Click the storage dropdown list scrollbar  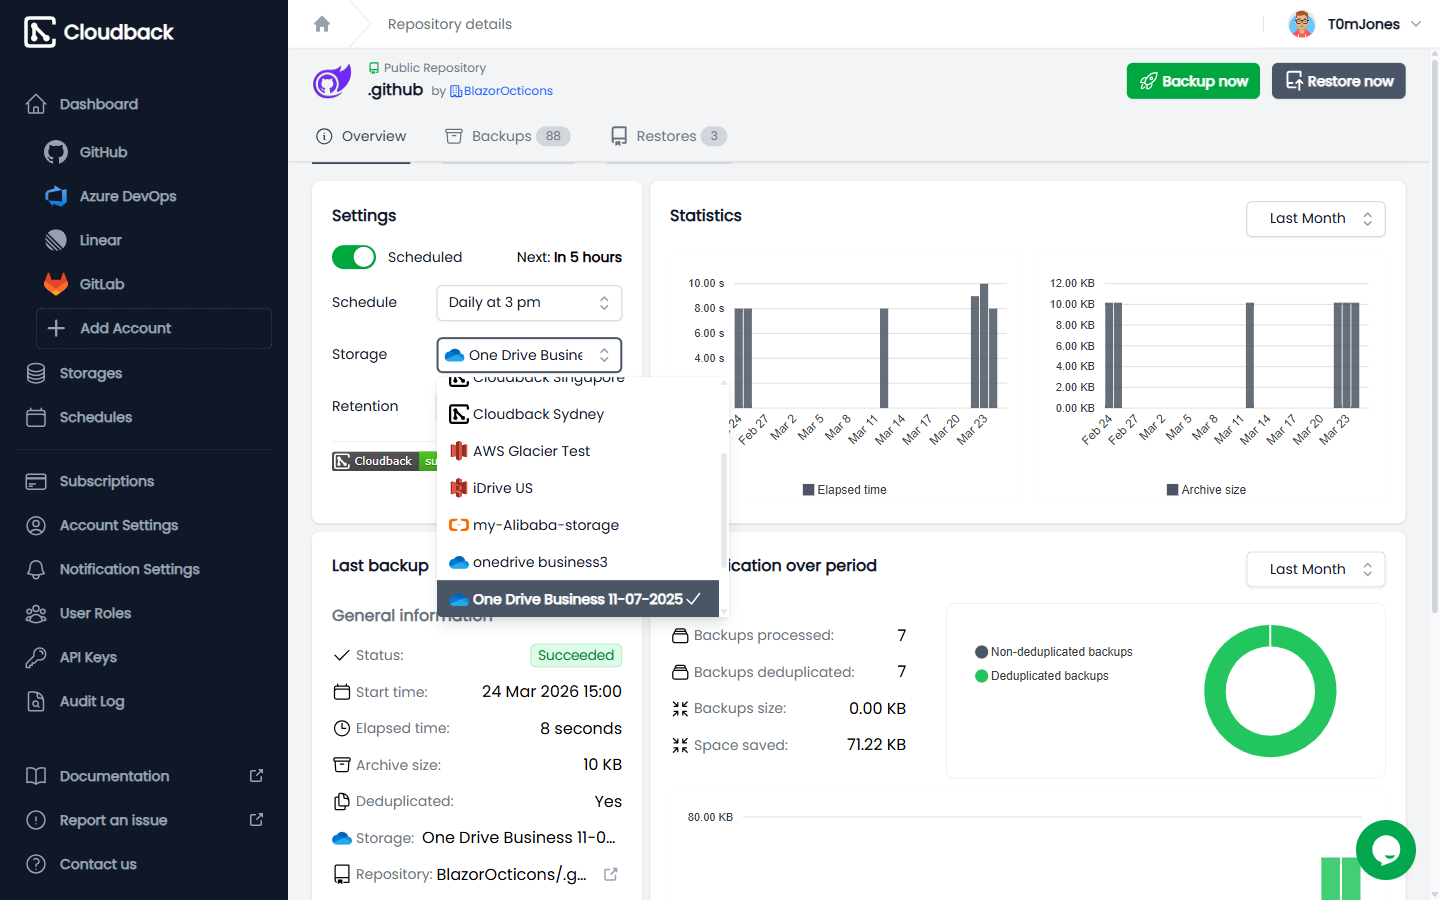pyautogui.click(x=724, y=511)
